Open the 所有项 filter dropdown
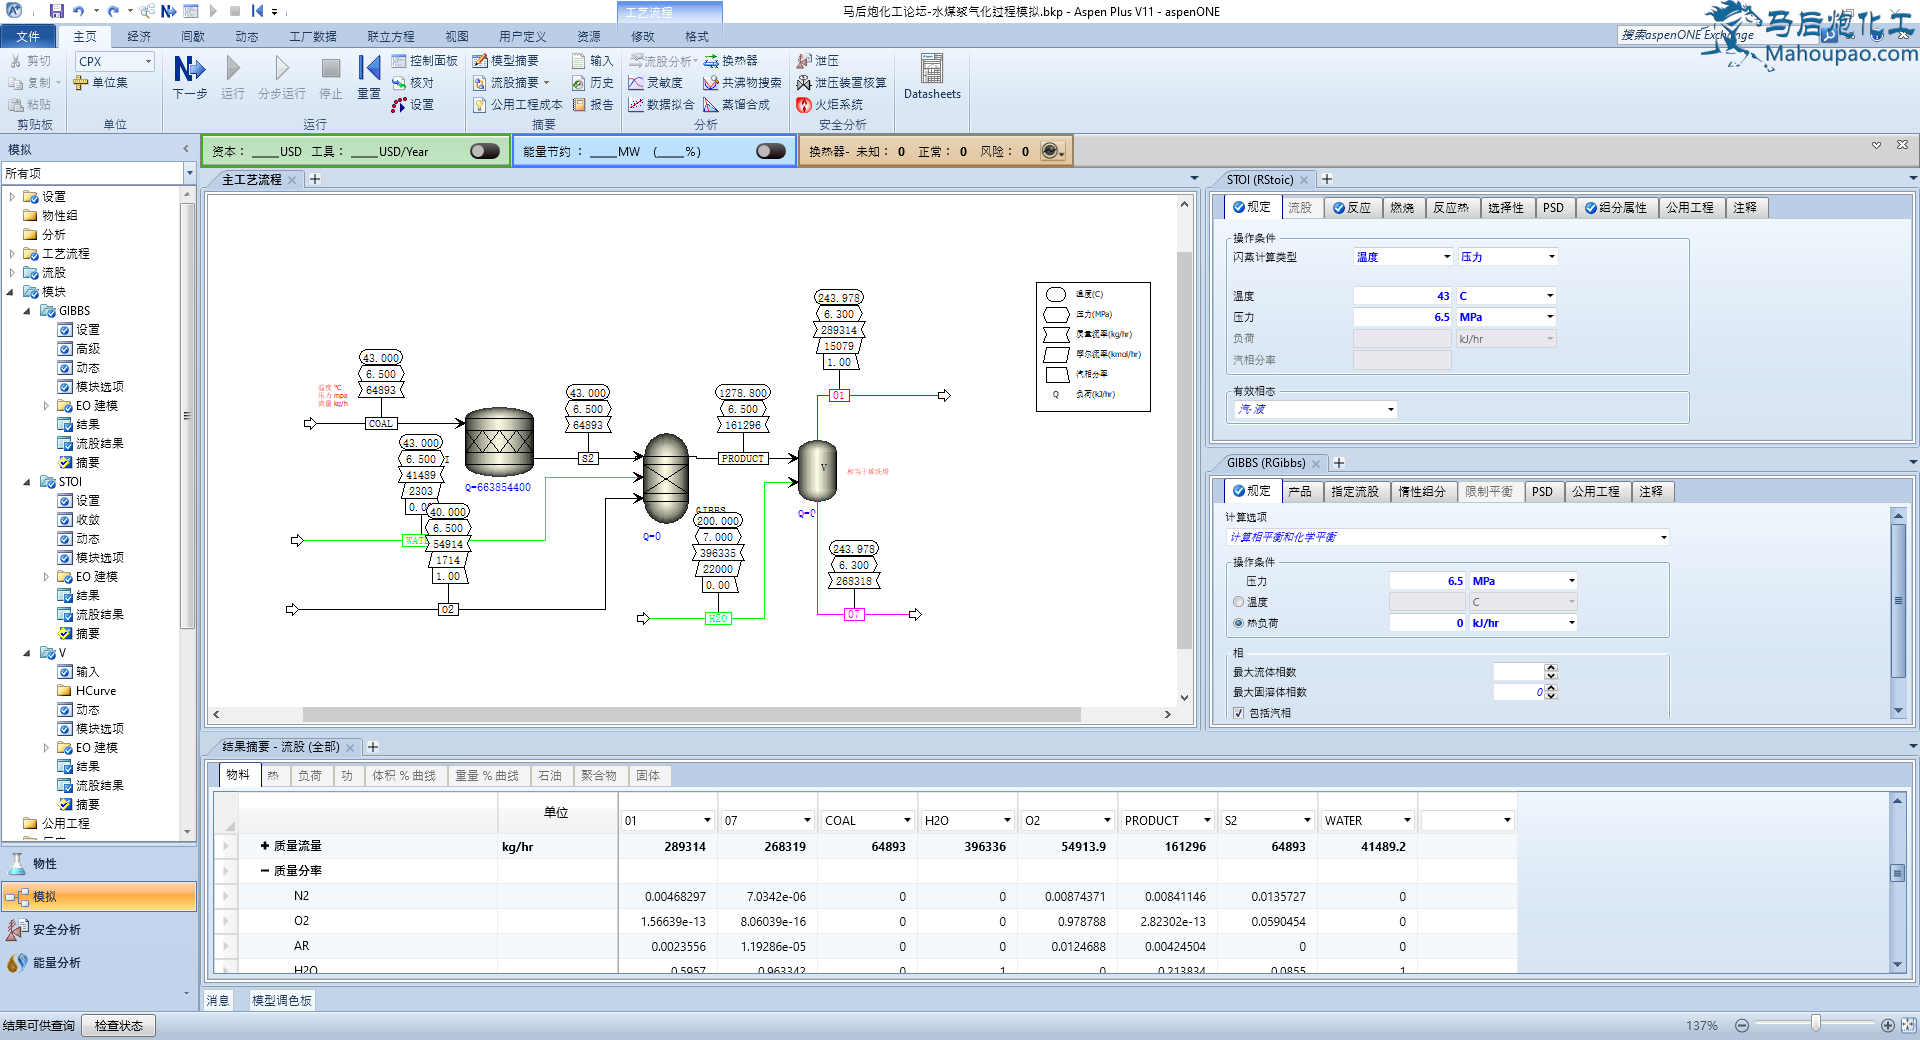Image resolution: width=1920 pixels, height=1040 pixels. (x=189, y=173)
